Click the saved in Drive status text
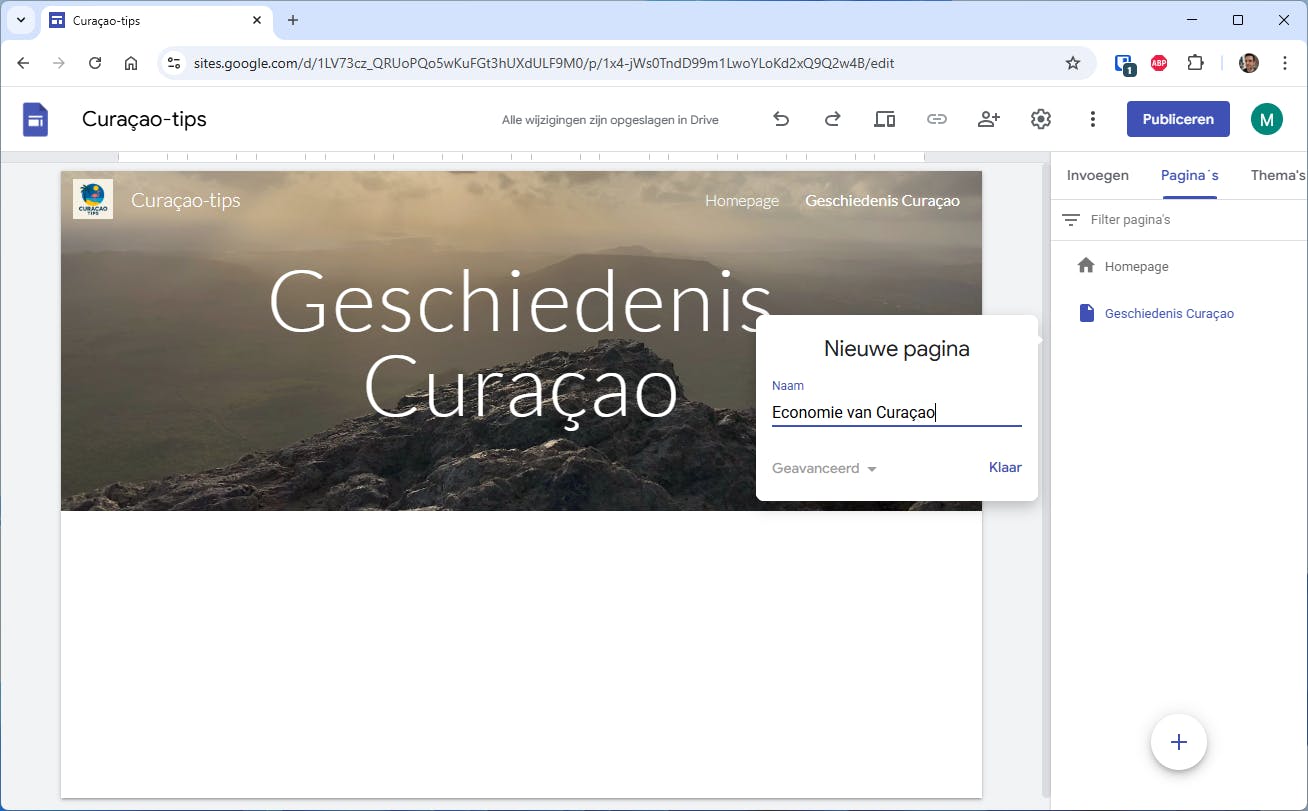Viewport: 1308px width, 811px height. click(x=610, y=120)
